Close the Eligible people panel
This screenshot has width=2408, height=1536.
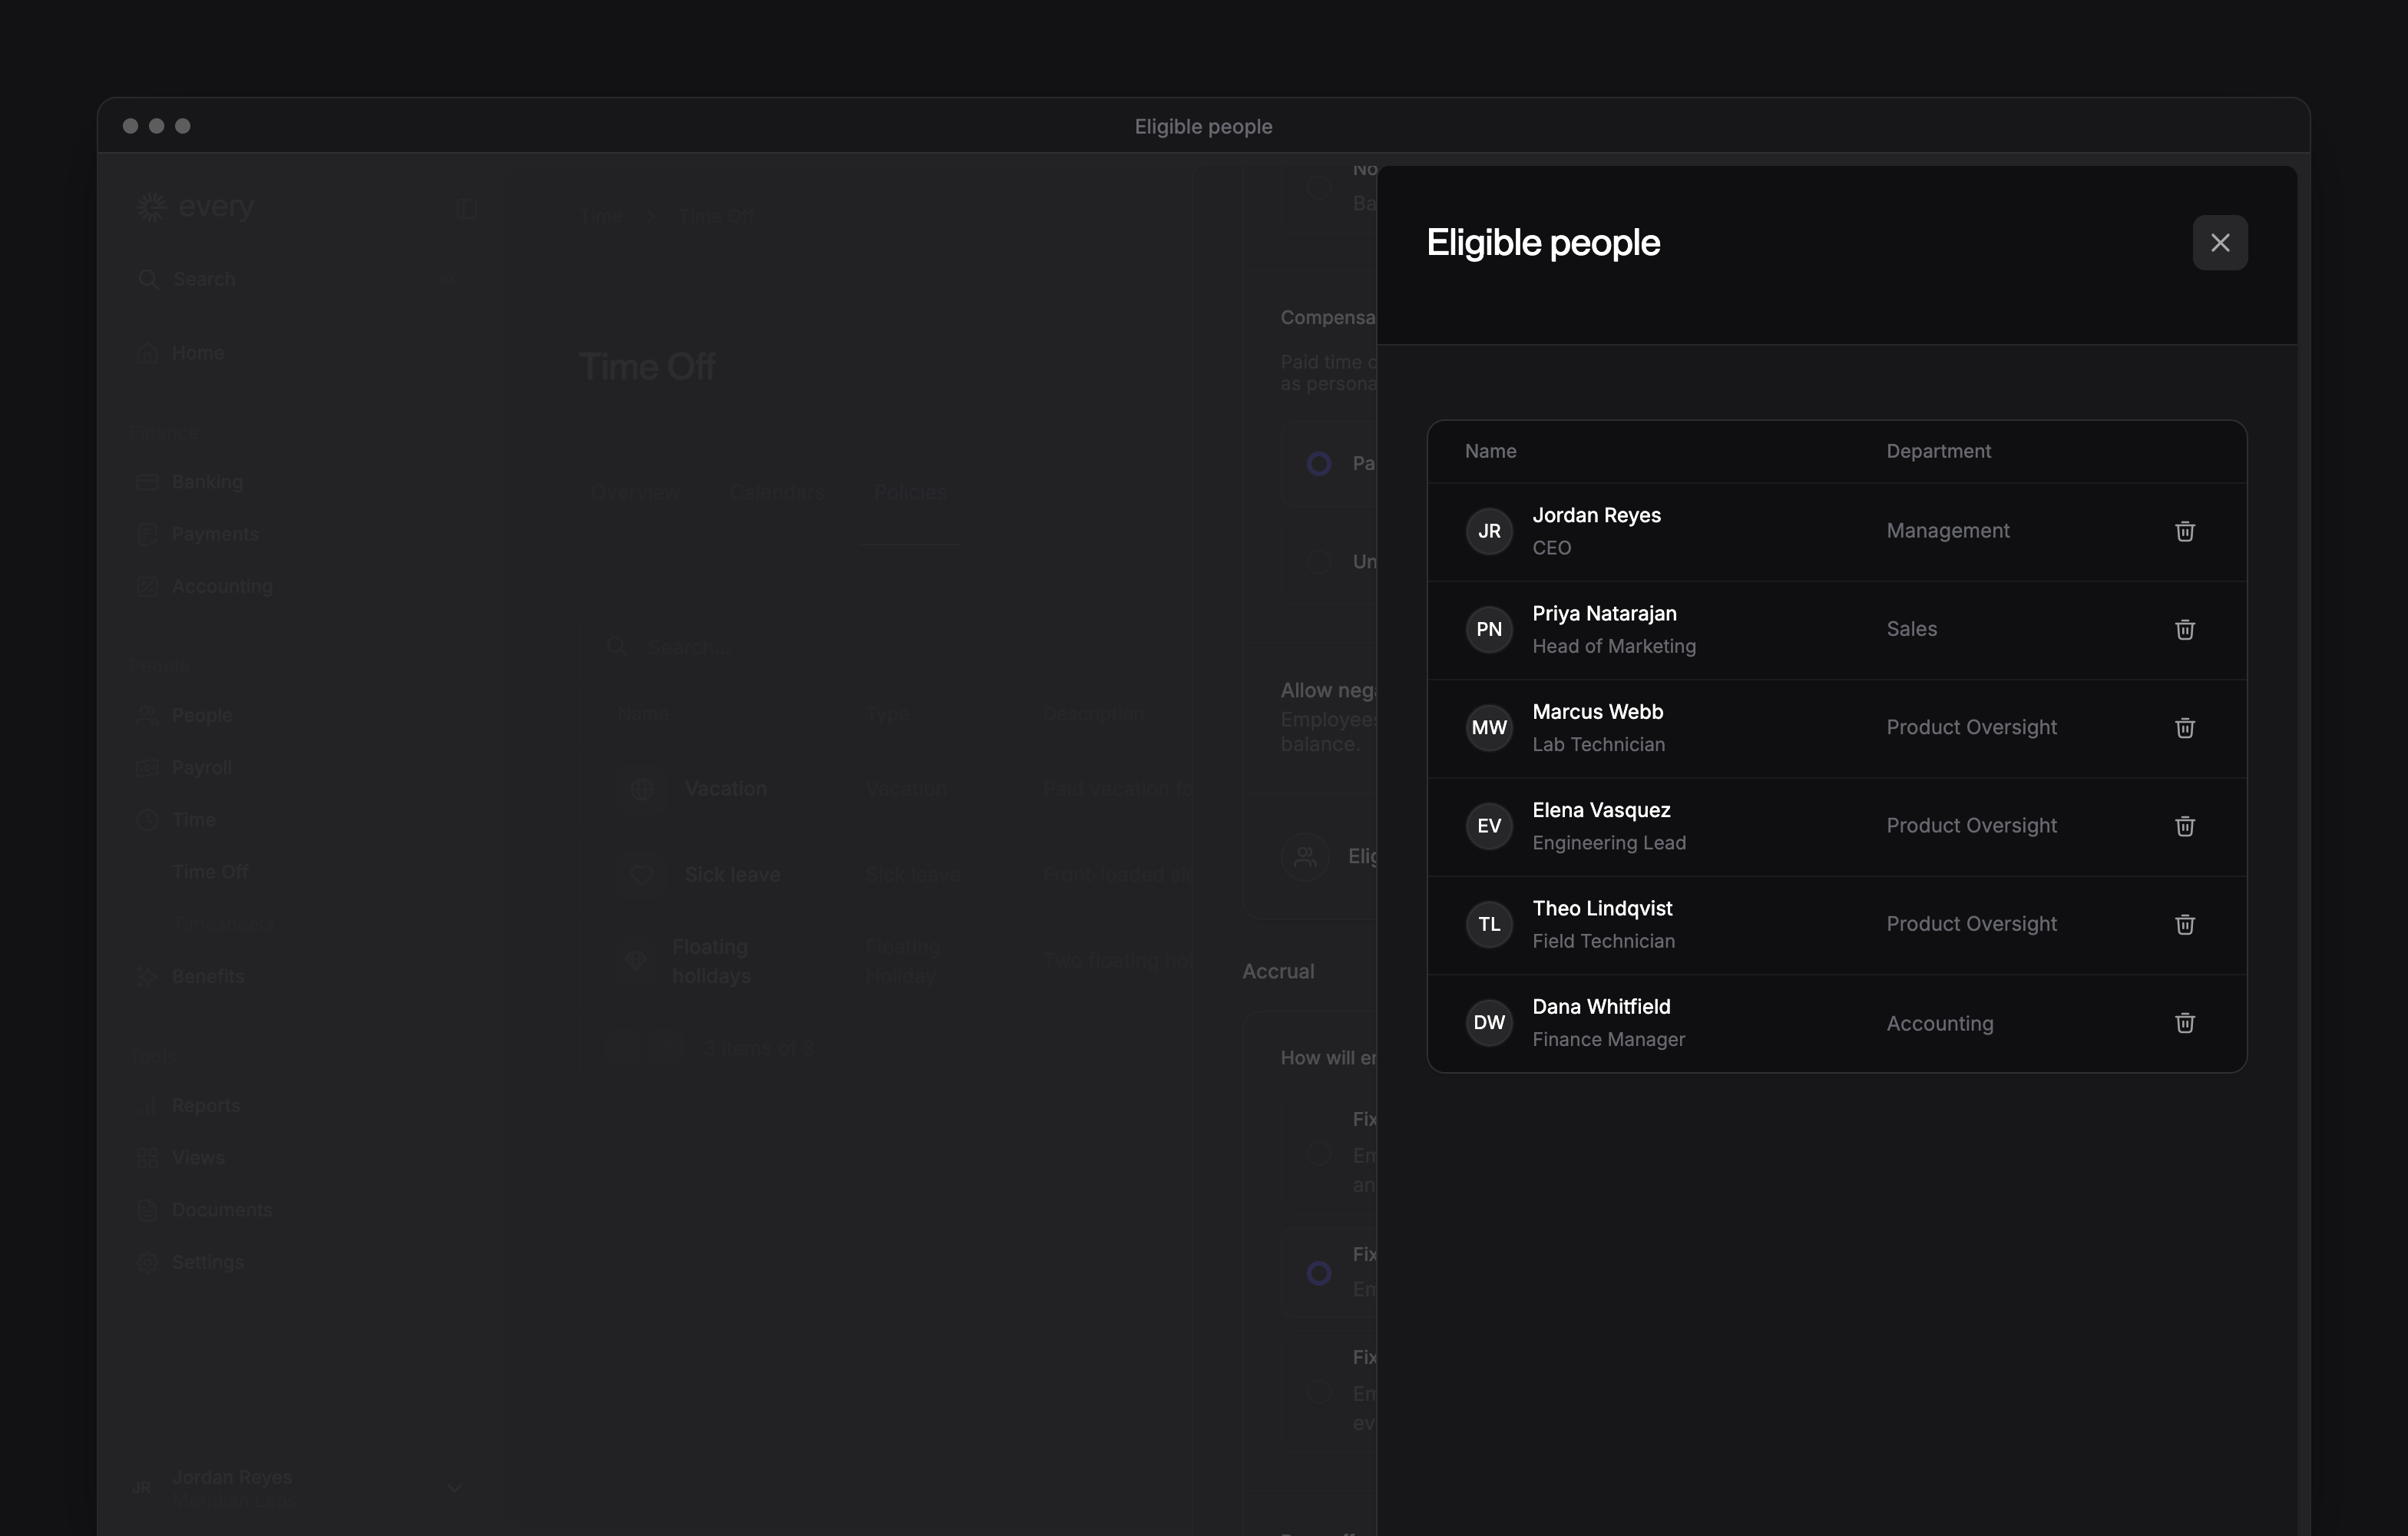click(2220, 243)
